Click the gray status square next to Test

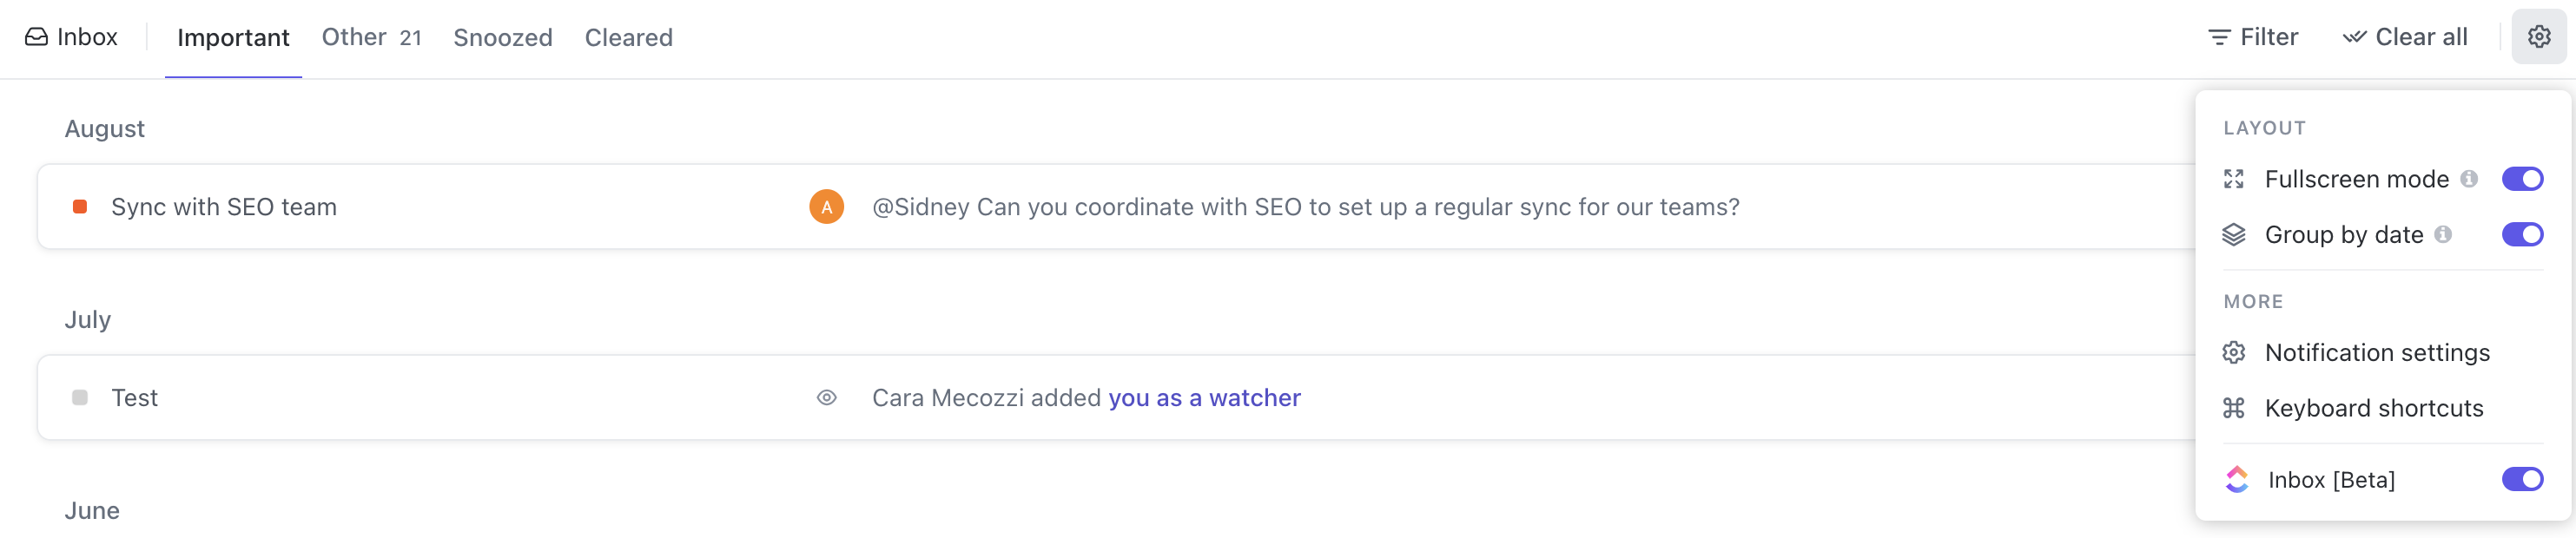[80, 398]
